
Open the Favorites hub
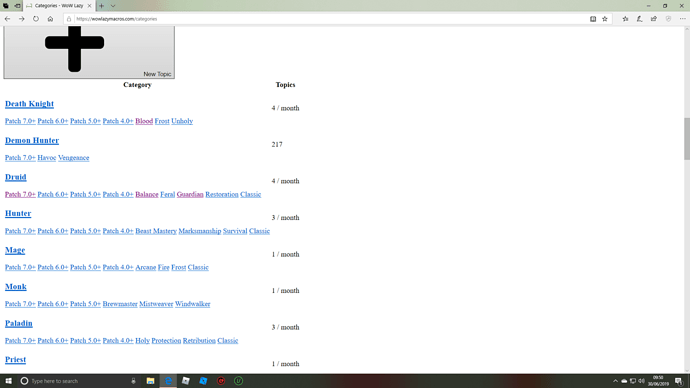[625, 19]
